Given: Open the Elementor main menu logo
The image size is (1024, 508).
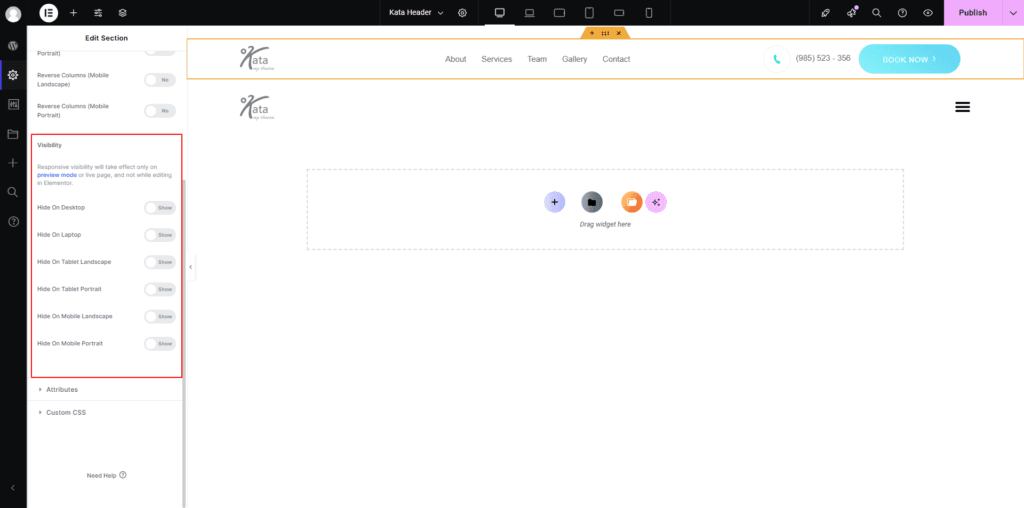Looking at the screenshot, I should (48, 12).
